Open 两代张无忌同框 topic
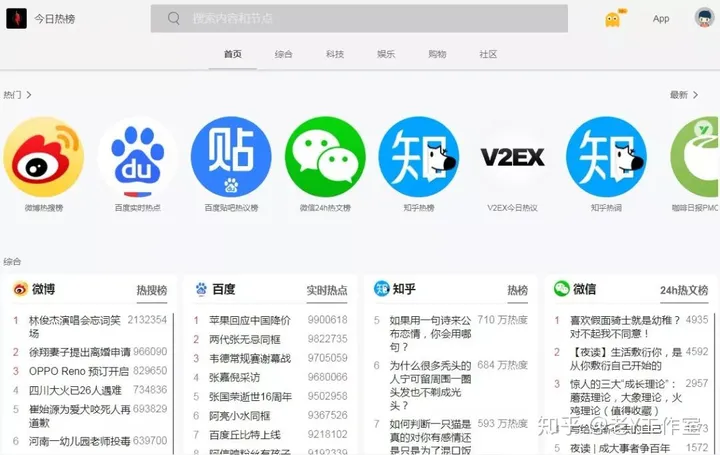 point(244,339)
